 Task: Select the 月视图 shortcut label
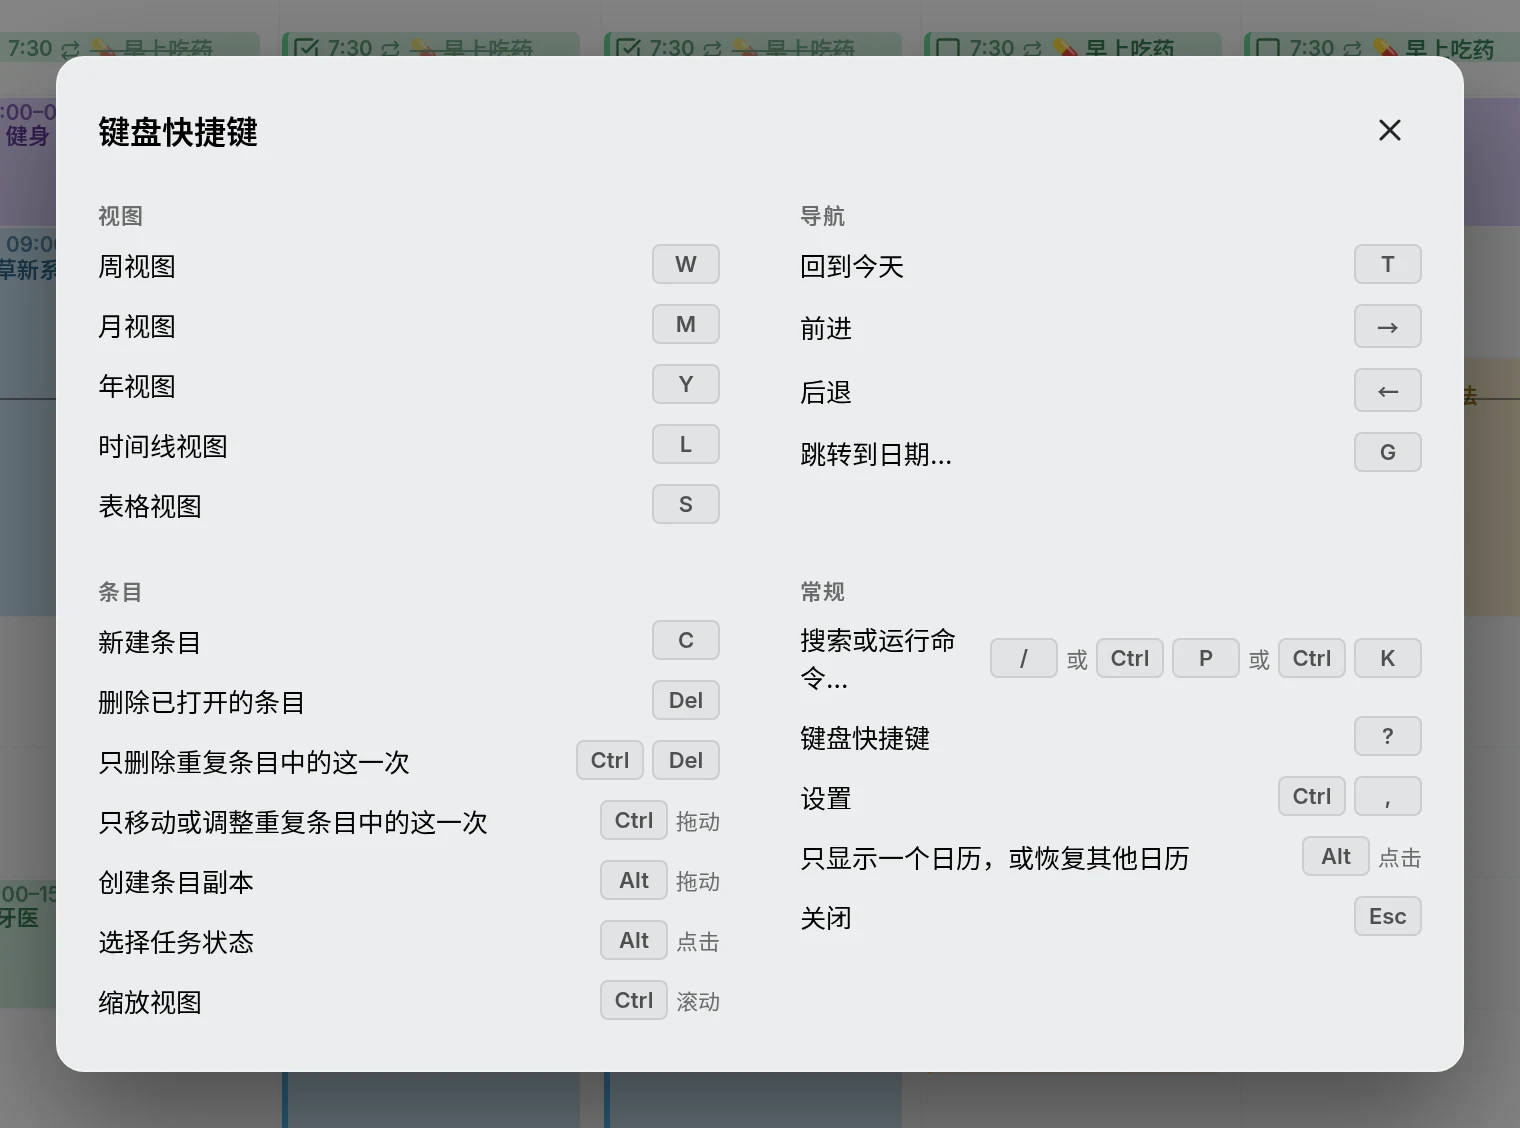click(x=137, y=327)
